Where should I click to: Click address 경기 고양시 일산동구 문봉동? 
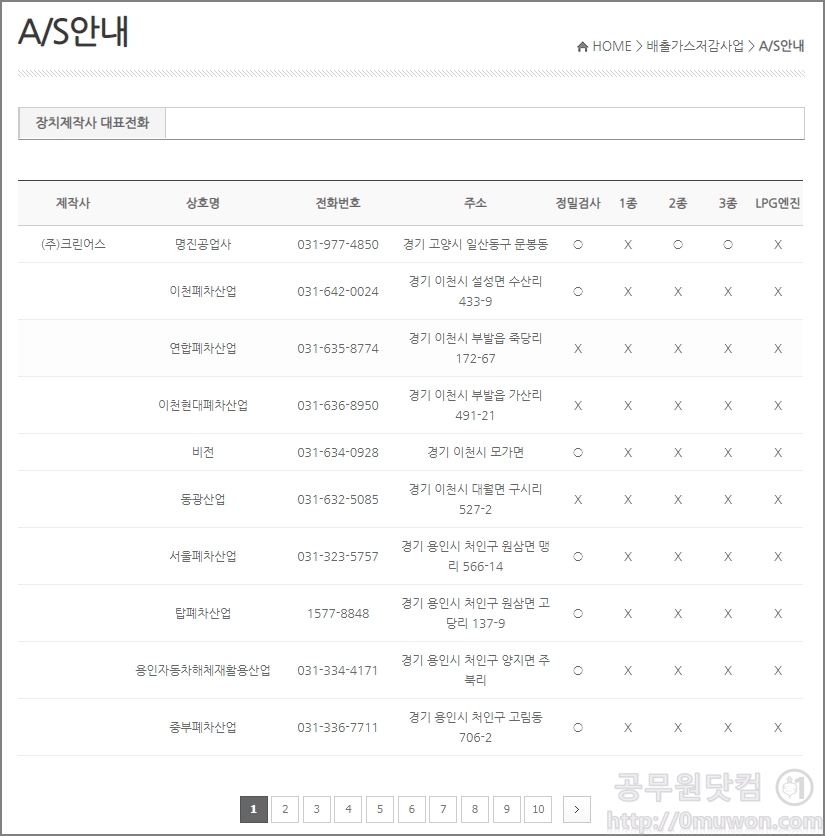pos(475,244)
